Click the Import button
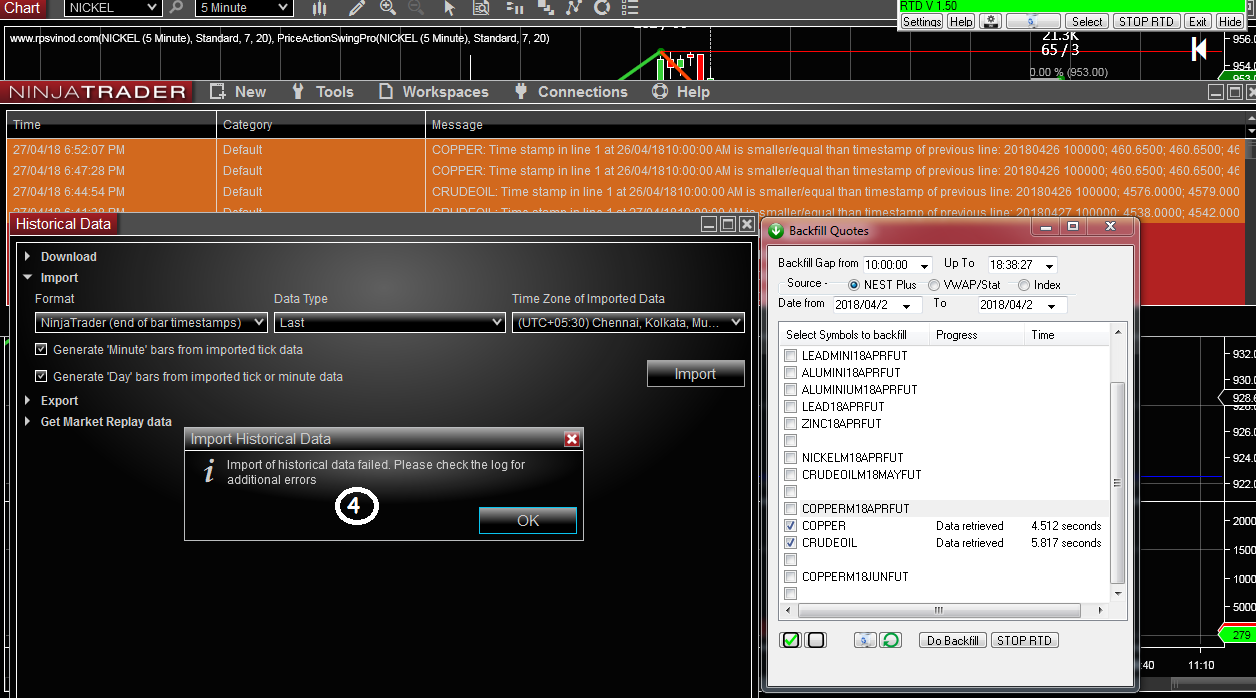The height and width of the screenshot is (698, 1256). (x=695, y=374)
